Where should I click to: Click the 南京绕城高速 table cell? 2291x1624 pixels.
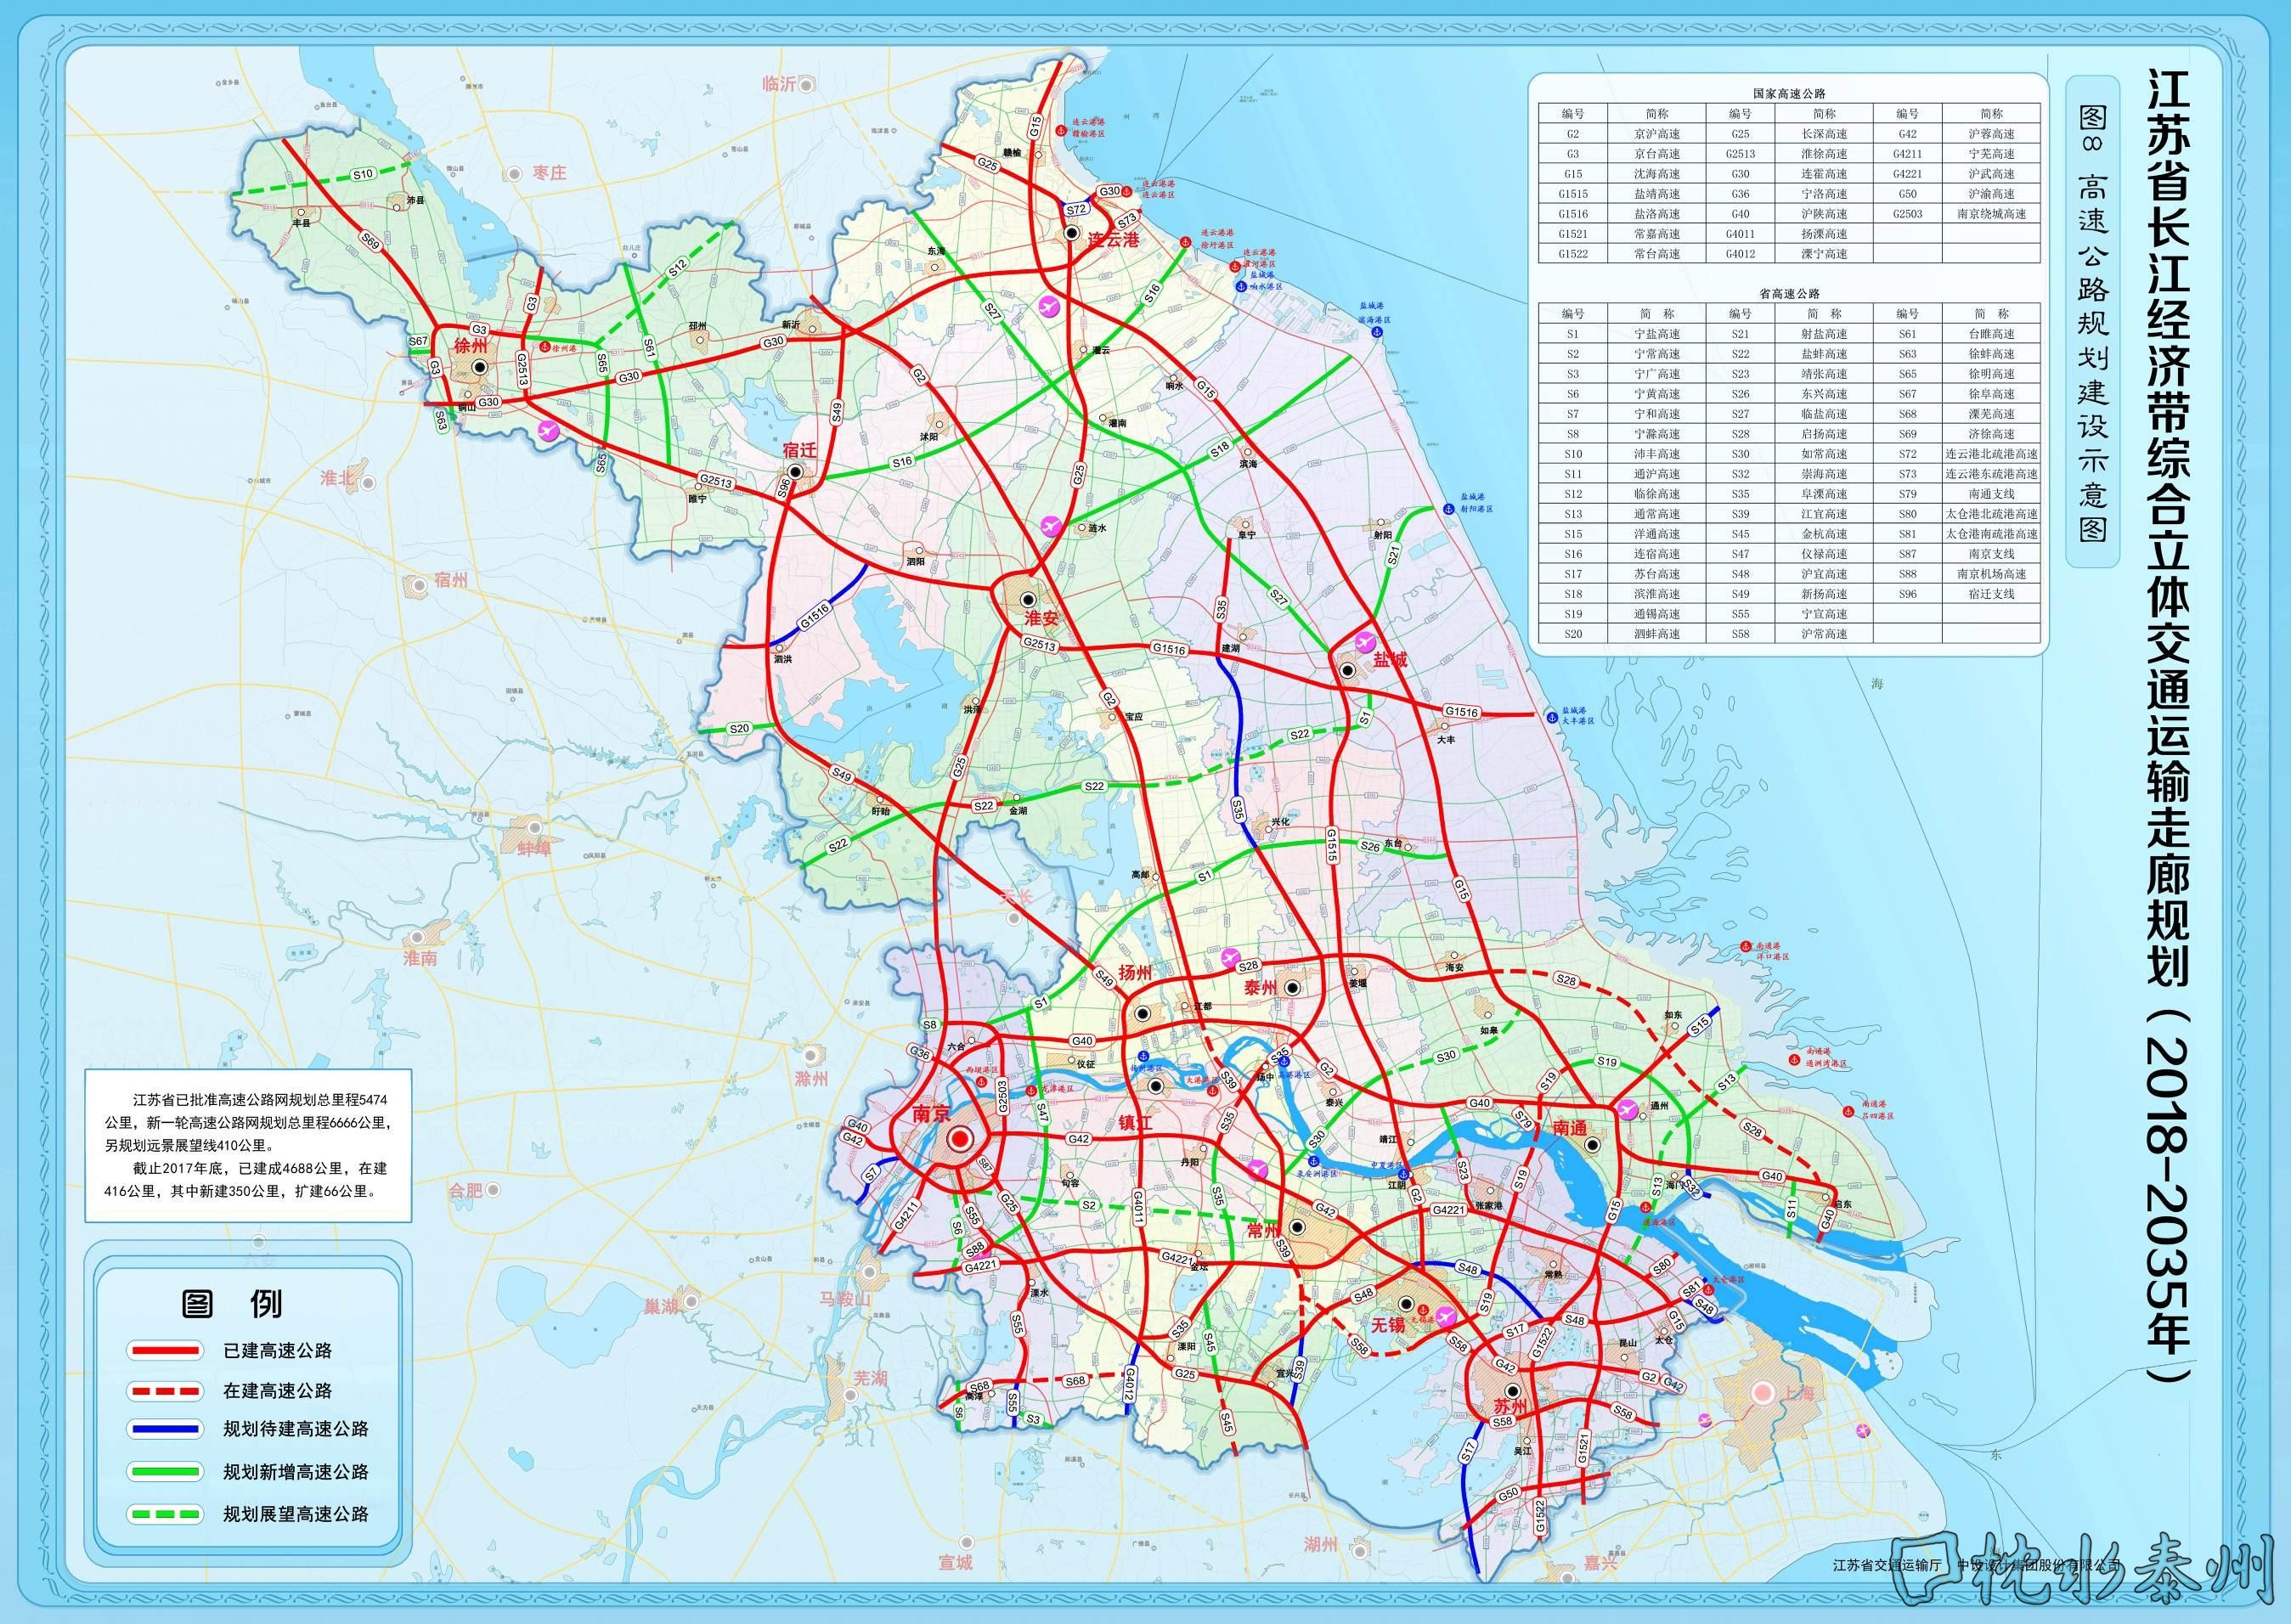[x=1991, y=214]
